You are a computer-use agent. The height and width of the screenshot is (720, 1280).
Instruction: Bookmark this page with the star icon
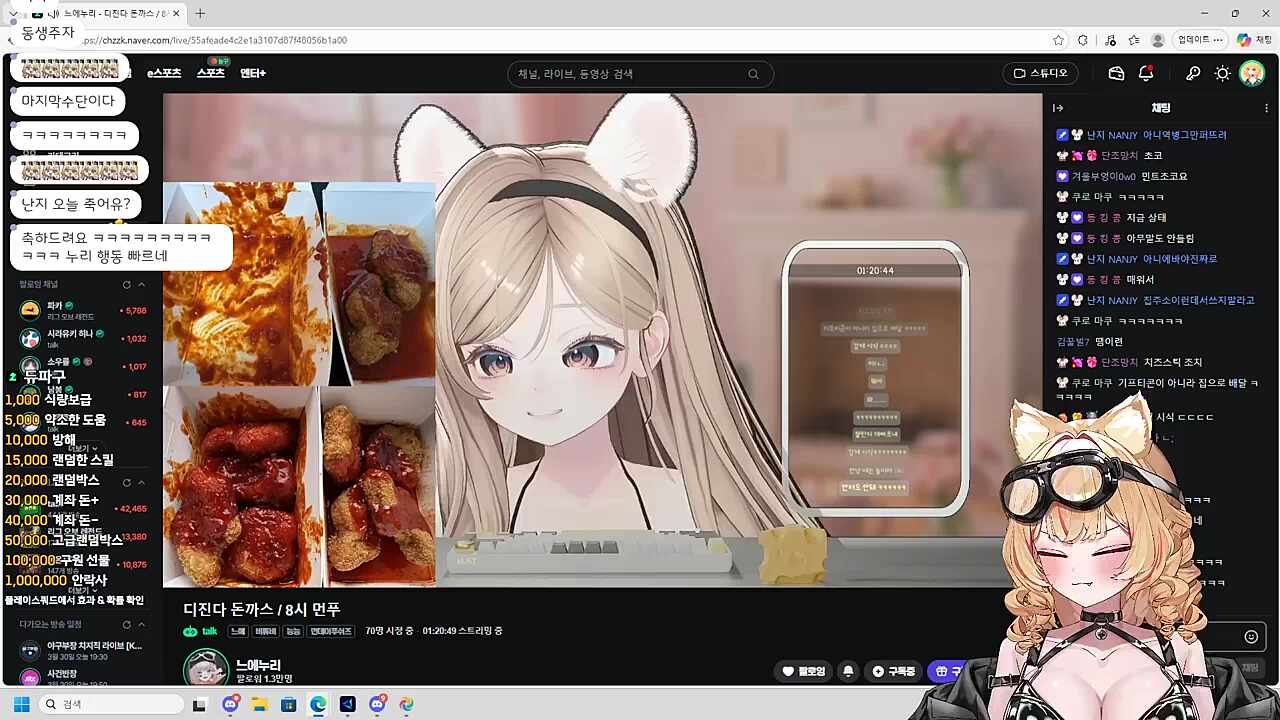coord(1058,40)
